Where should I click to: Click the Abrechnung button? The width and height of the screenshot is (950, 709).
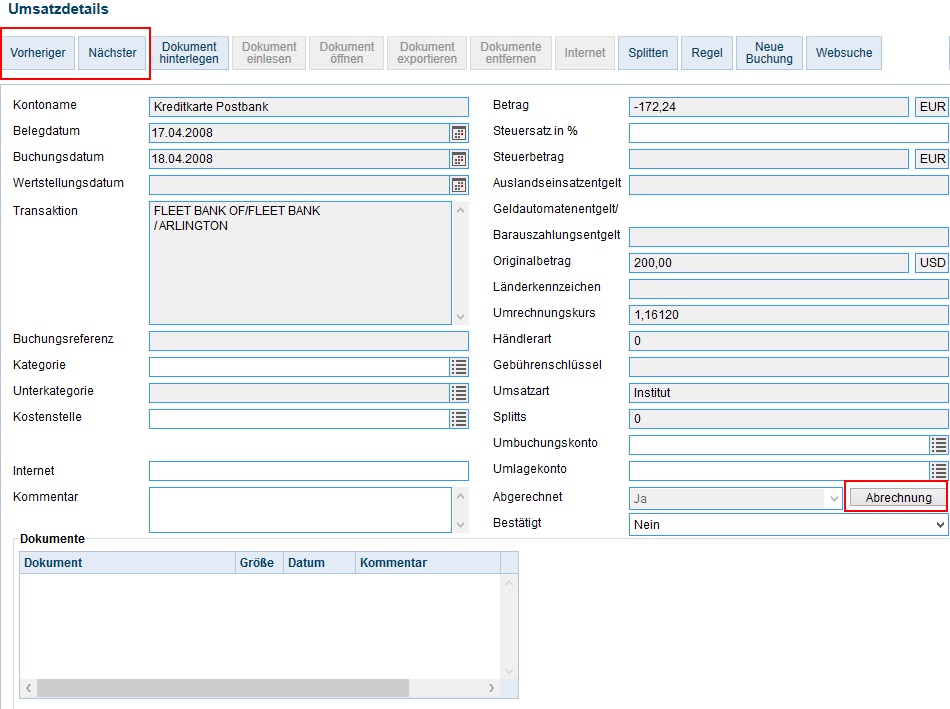(x=898, y=498)
